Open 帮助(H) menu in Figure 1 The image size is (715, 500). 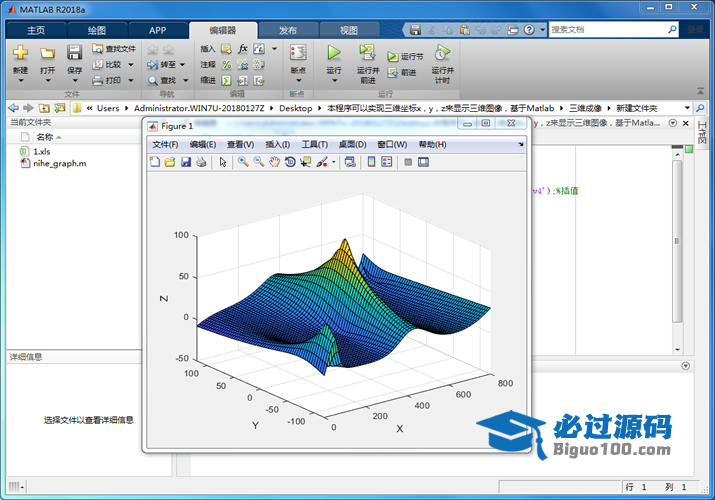click(x=432, y=144)
